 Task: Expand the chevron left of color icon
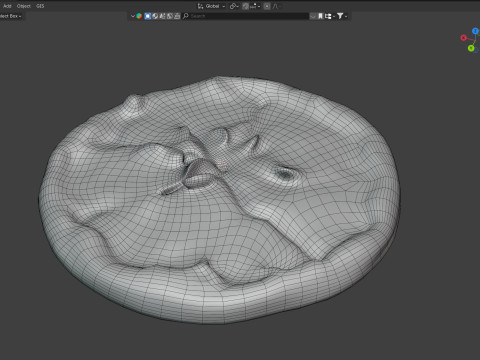pyautogui.click(x=133, y=16)
